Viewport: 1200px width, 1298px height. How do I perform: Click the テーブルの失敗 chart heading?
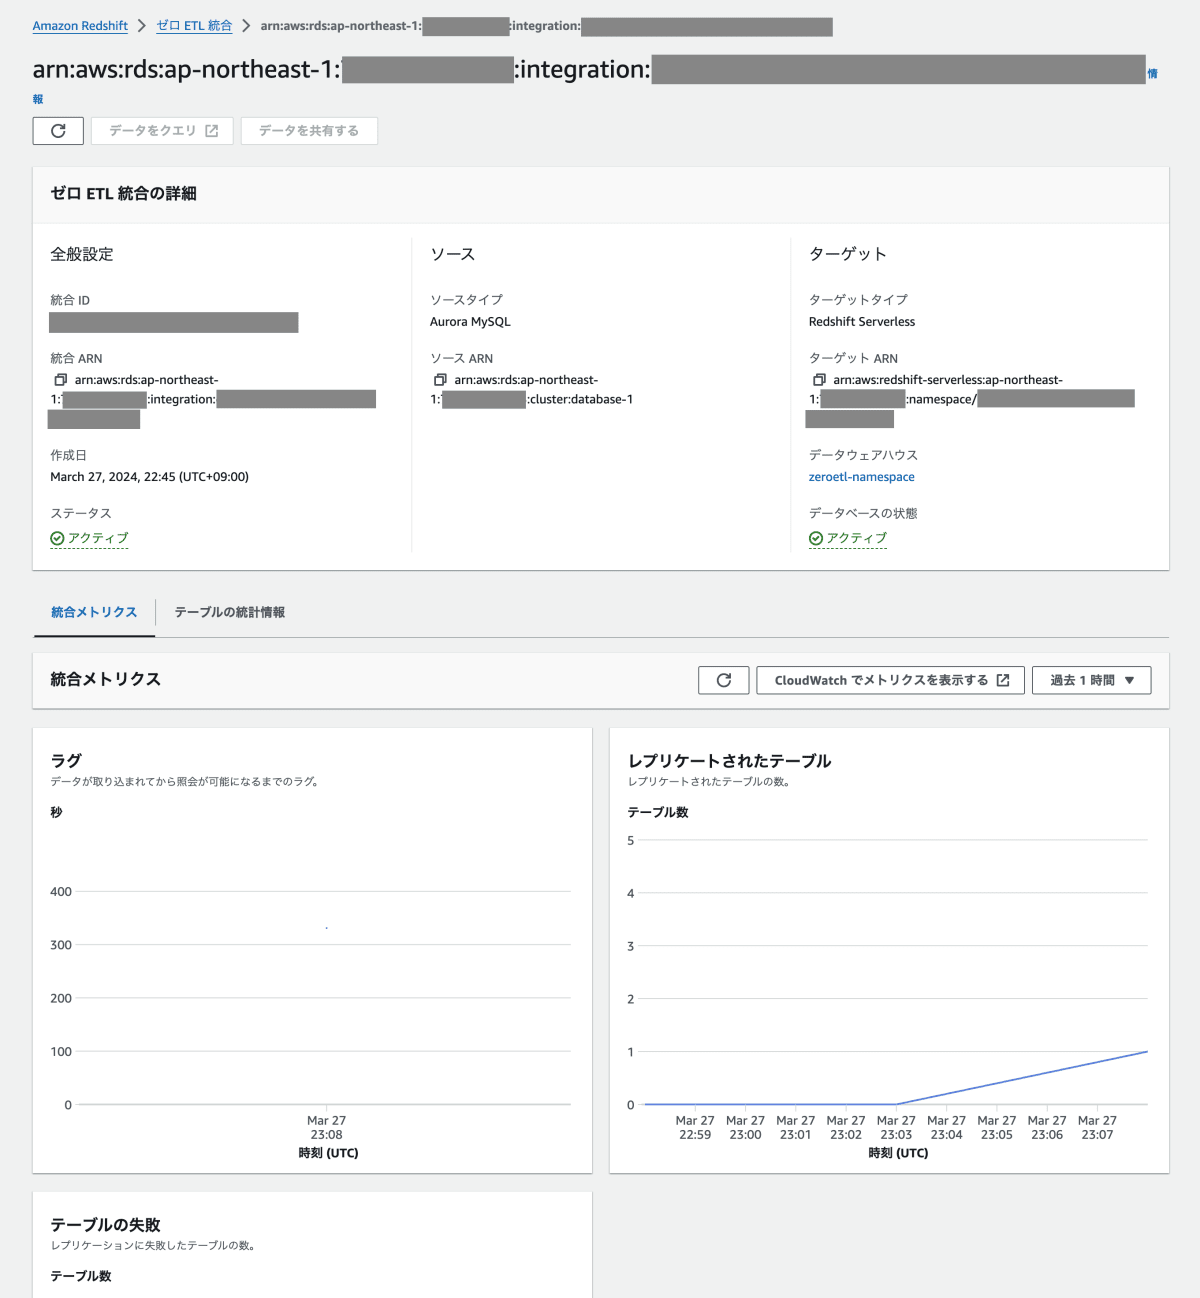(106, 1225)
